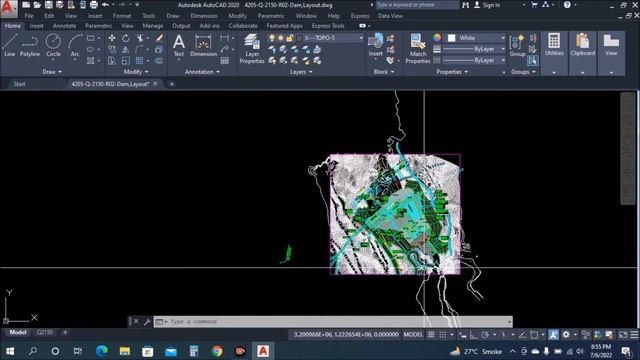This screenshot has height=360, width=640.
Task: Expand the Draw panel
Action: (x=52, y=72)
